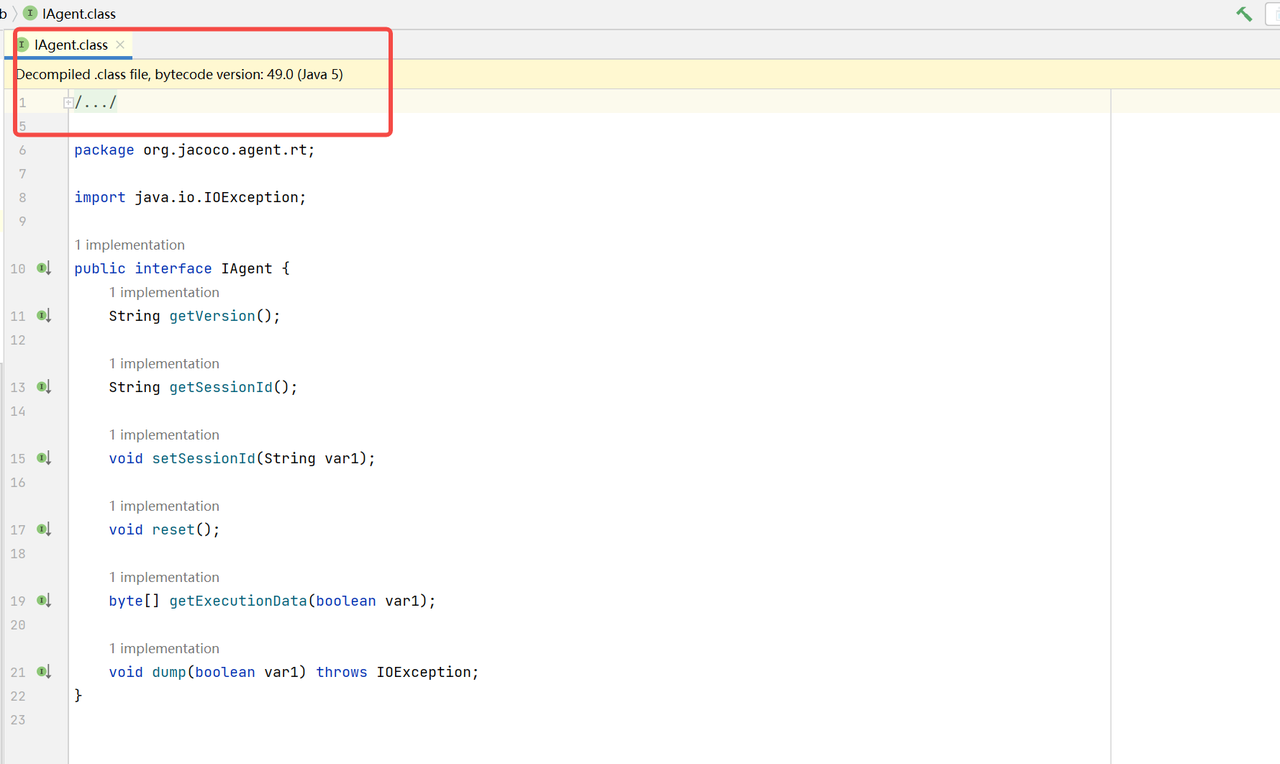This screenshot has width=1280, height=764.
Task: Click line number 22 in the gutter
Action: pyautogui.click(x=18, y=696)
